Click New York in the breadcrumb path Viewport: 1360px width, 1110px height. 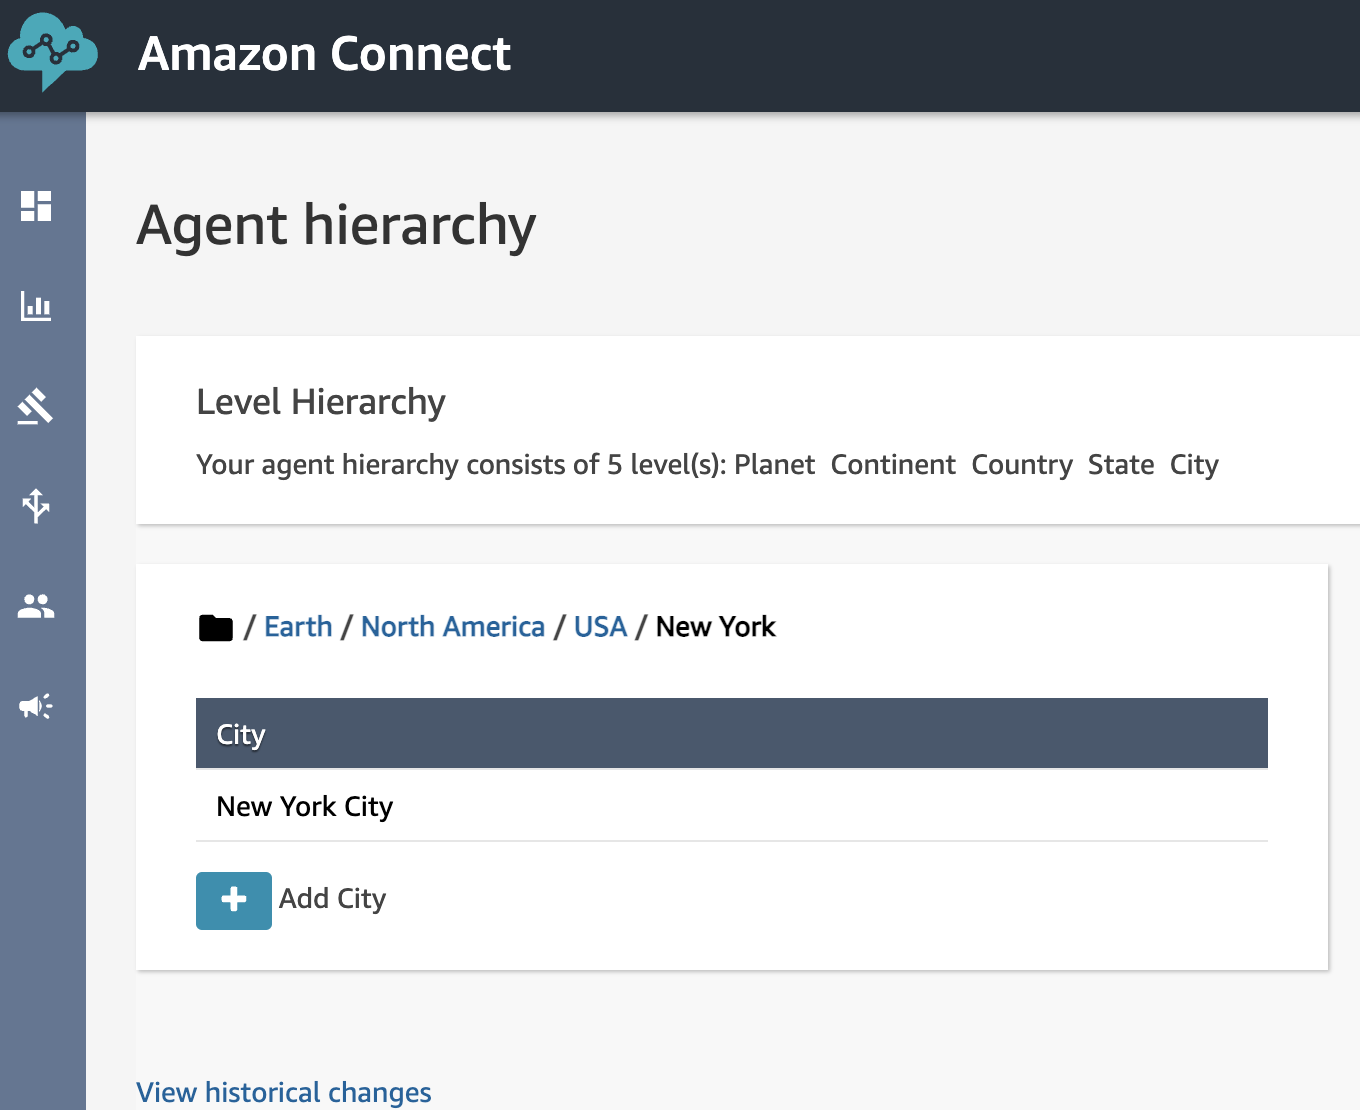[x=715, y=627]
